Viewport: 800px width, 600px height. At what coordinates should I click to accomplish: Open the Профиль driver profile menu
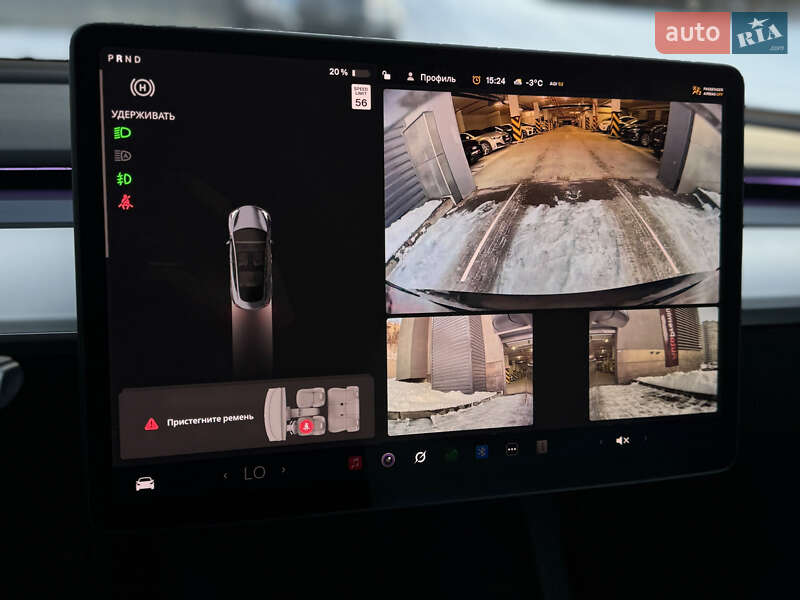point(430,77)
